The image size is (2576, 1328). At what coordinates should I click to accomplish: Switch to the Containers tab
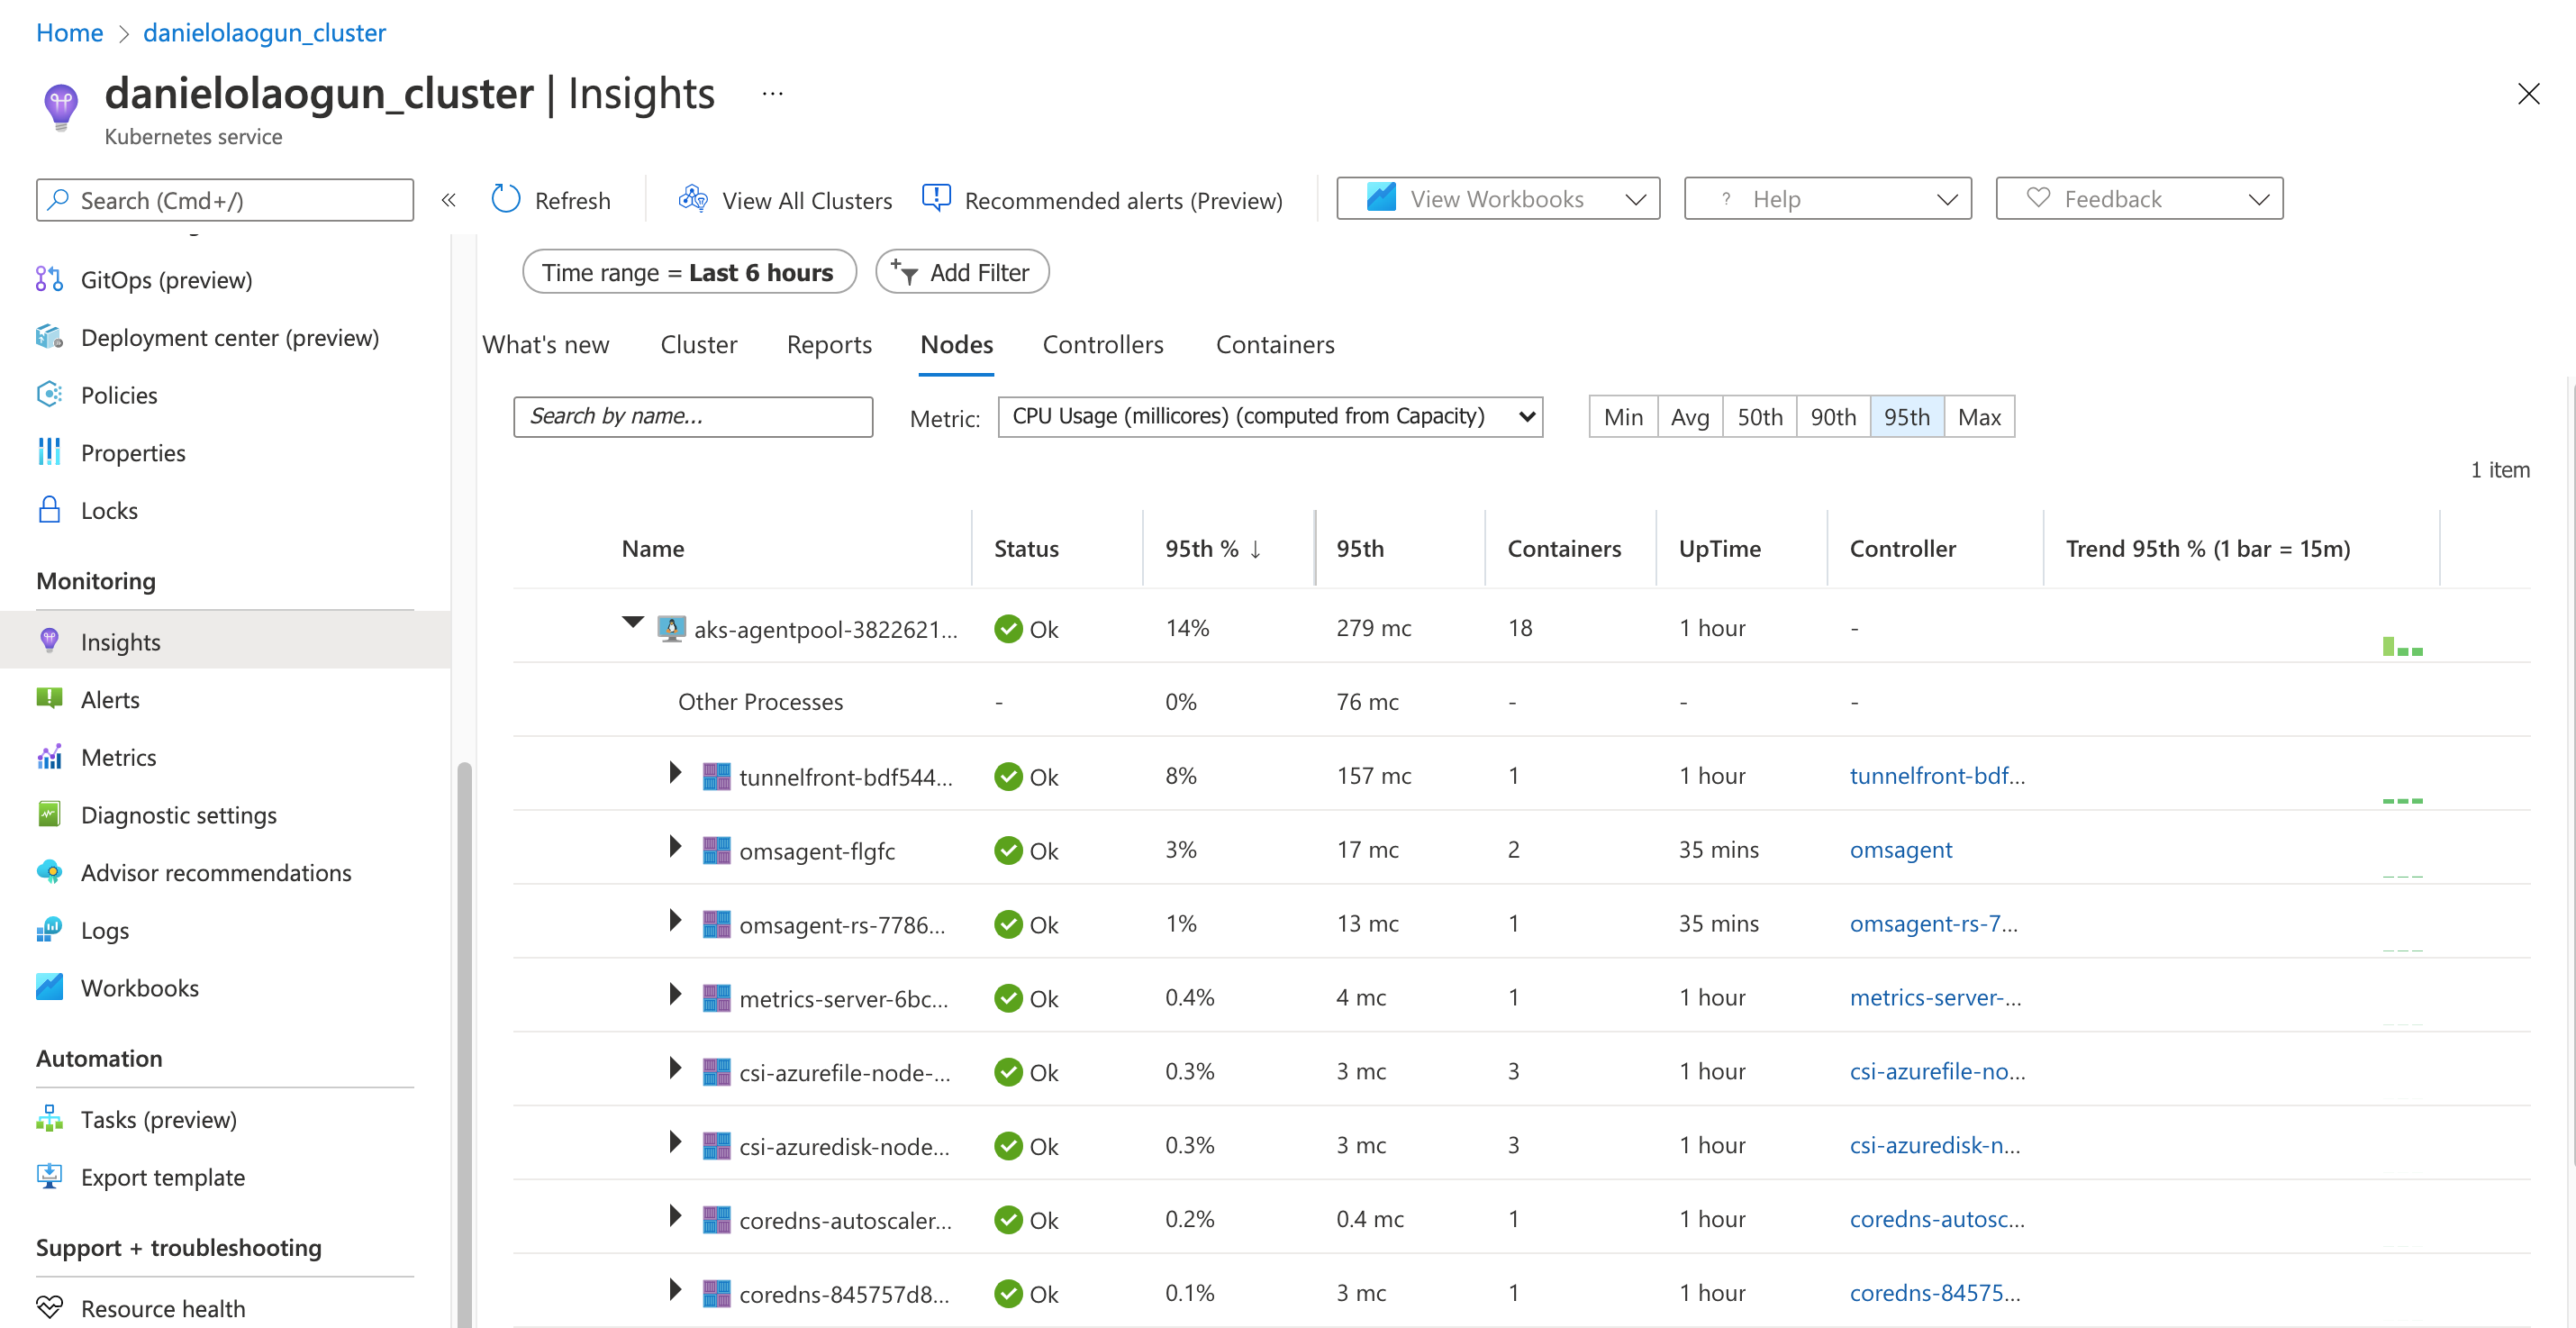[x=1274, y=344]
